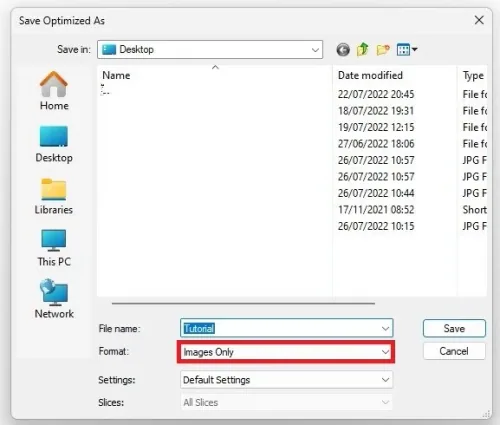
Task: Open the Home location in sidebar
Action: click(54, 91)
